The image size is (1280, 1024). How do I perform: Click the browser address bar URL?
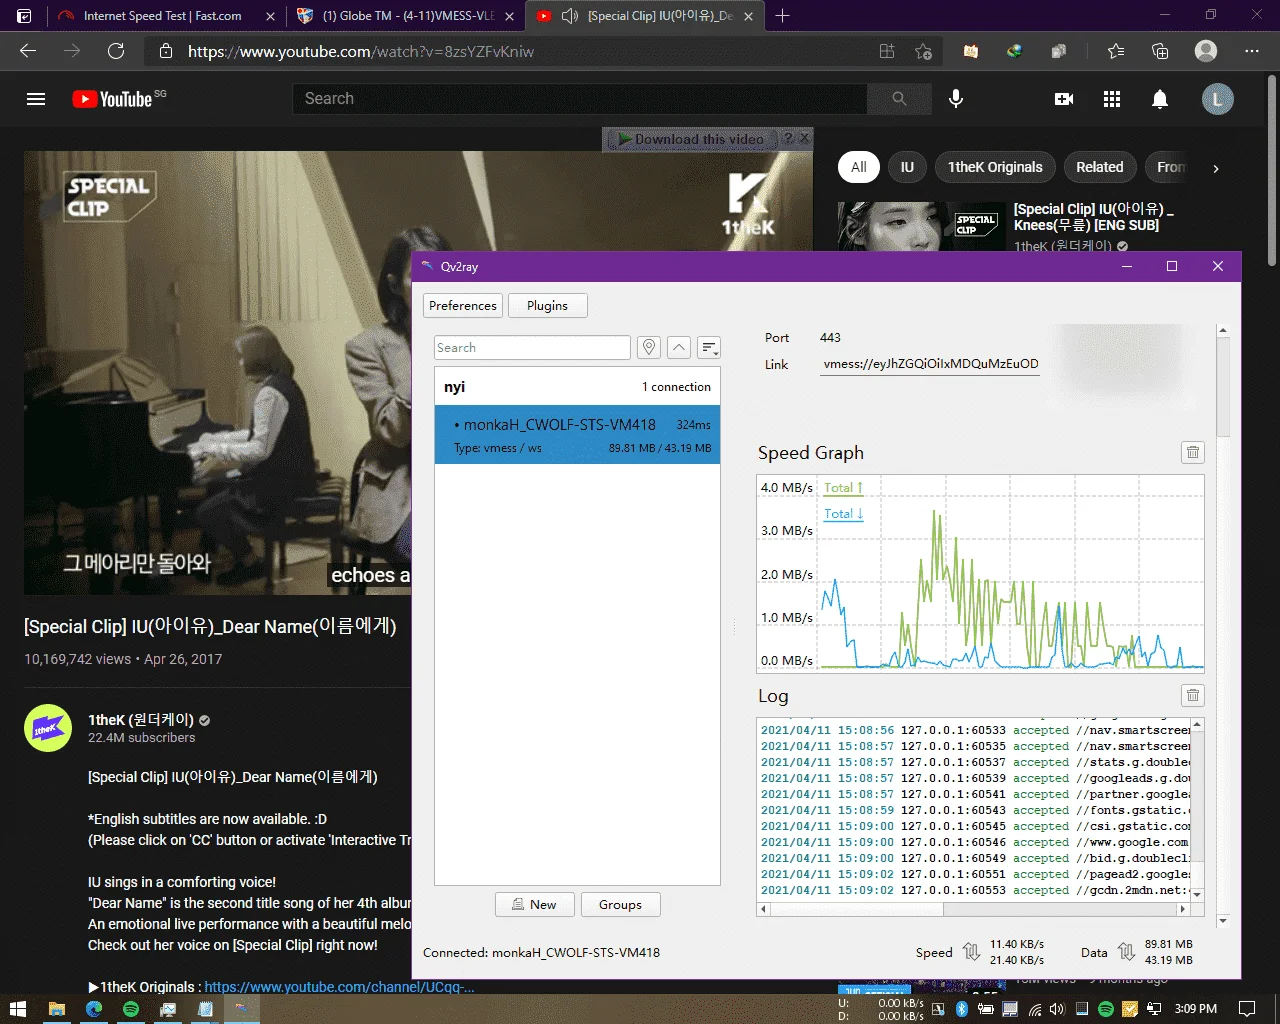pyautogui.click(x=360, y=51)
